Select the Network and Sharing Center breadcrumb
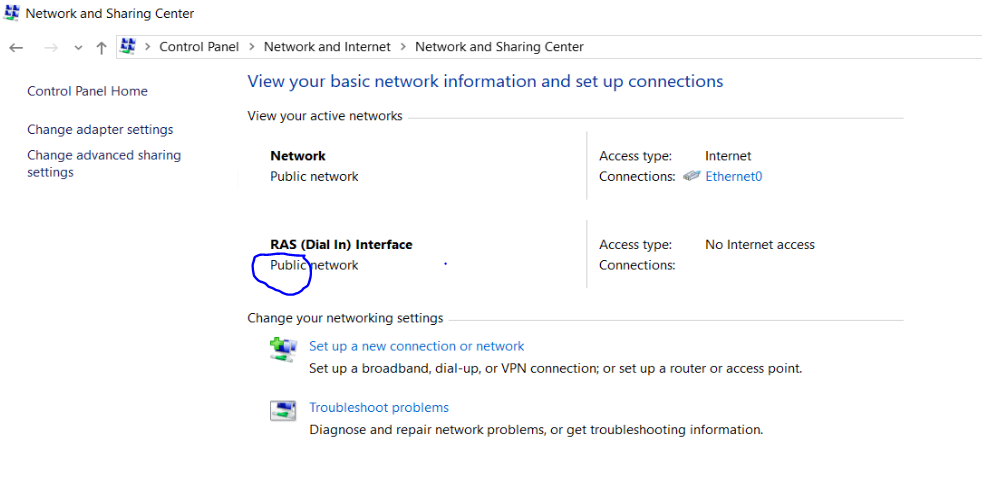 coord(499,46)
